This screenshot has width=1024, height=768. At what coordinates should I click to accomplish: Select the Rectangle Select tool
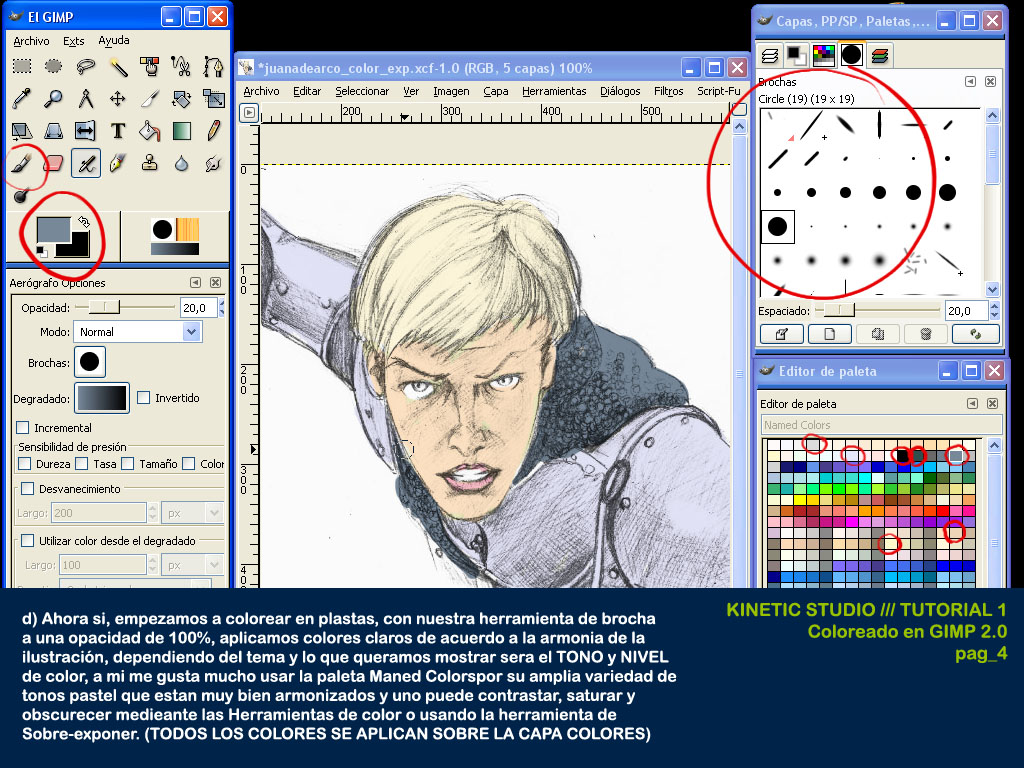point(22,66)
